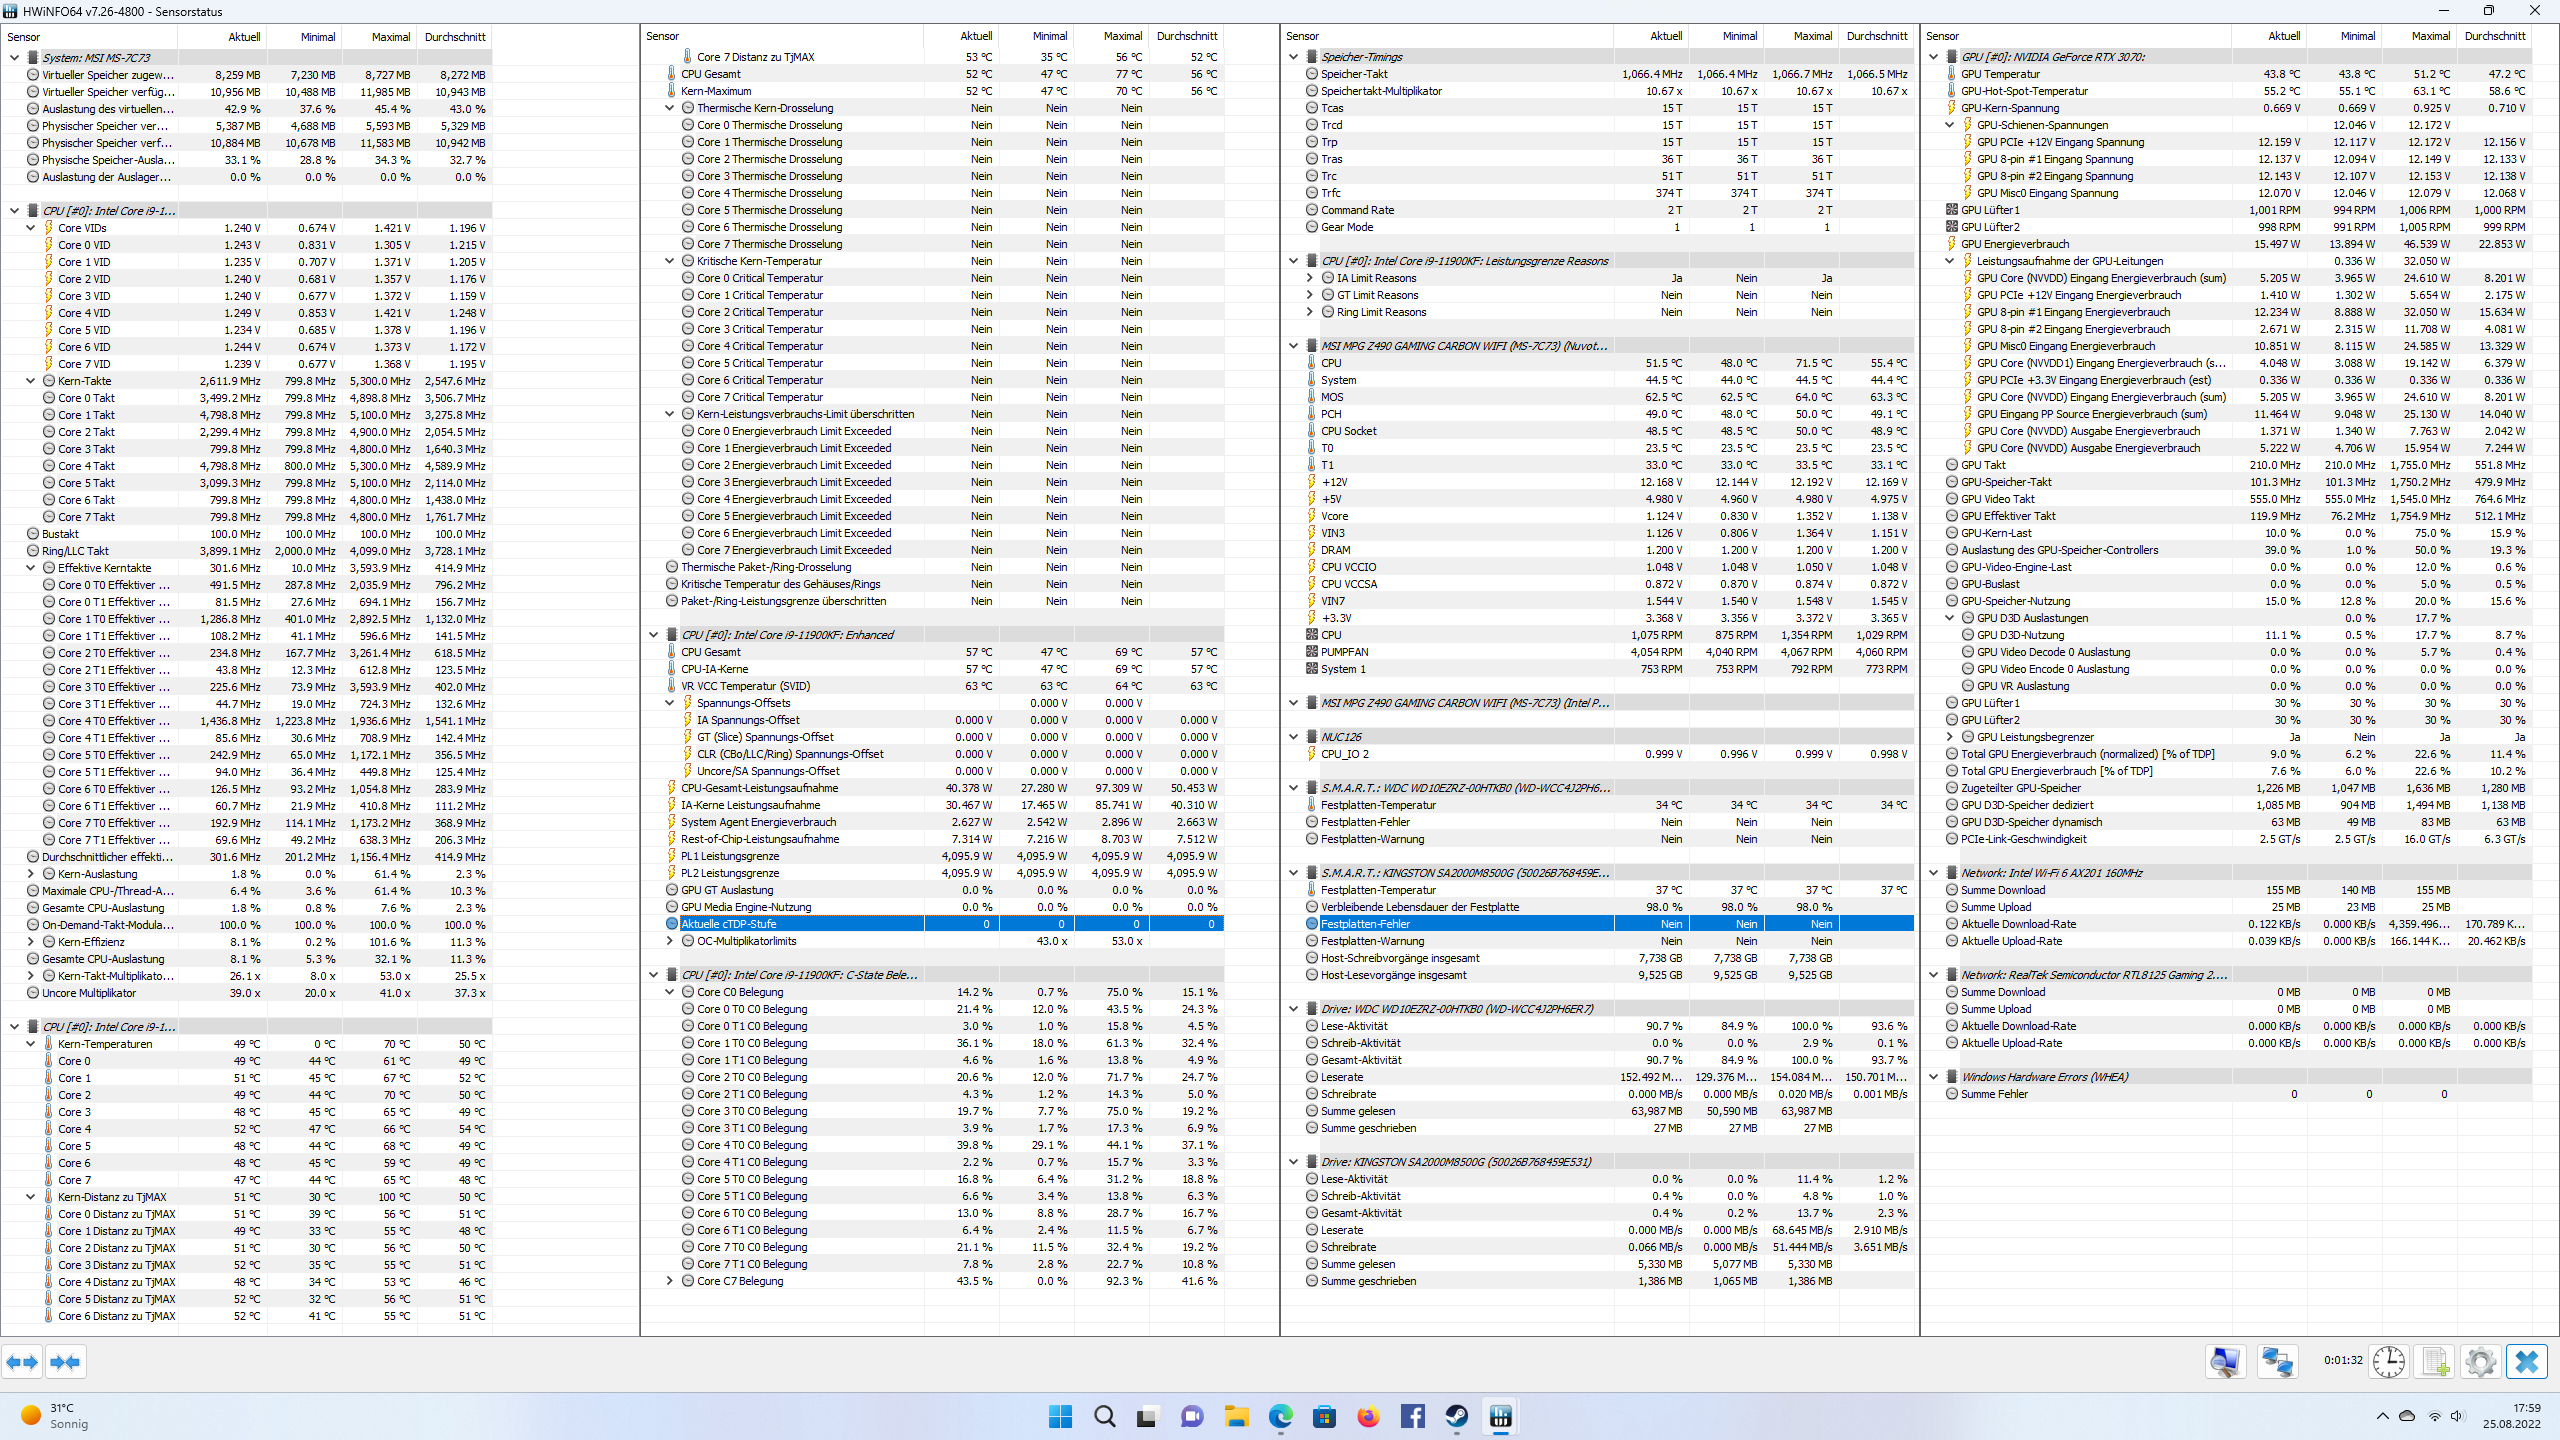2560x1440 pixels.
Task: Reset timer using the clock icon
Action: click(x=2389, y=1362)
